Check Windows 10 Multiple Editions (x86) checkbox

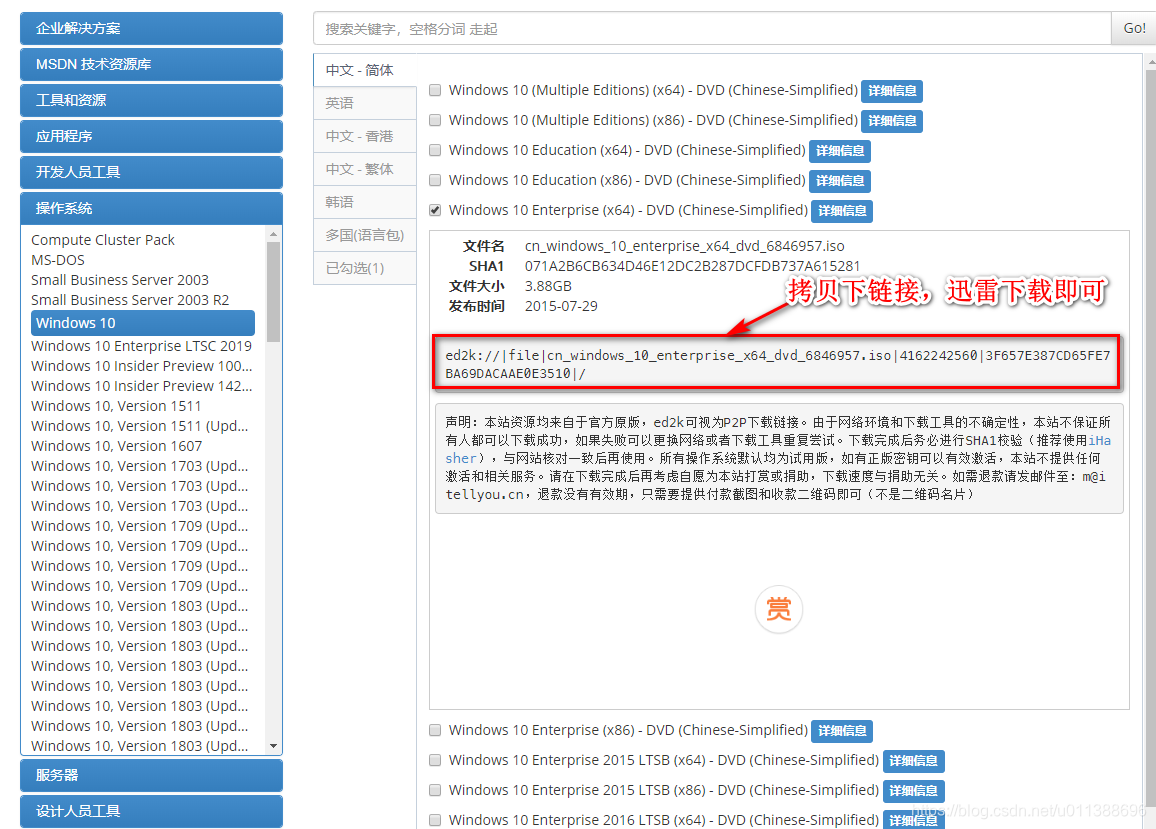click(435, 120)
